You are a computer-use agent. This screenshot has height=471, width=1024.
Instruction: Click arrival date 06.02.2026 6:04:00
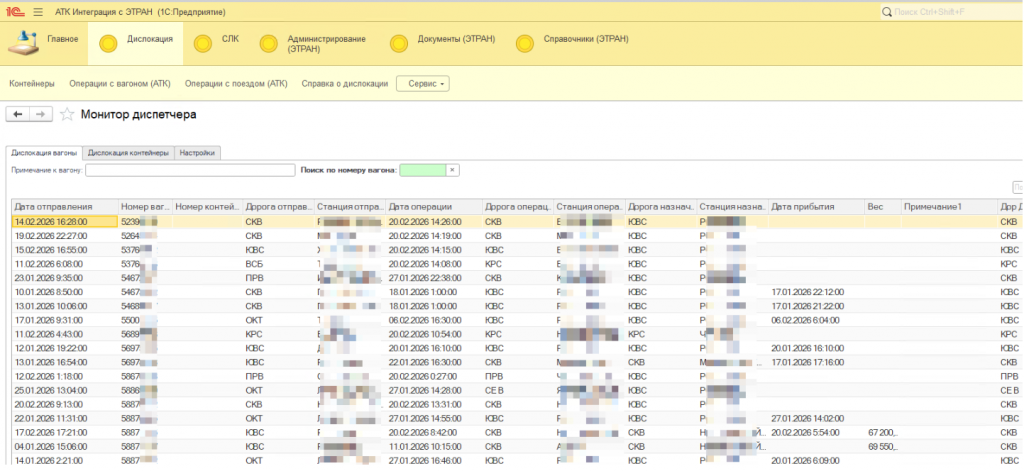pos(805,320)
